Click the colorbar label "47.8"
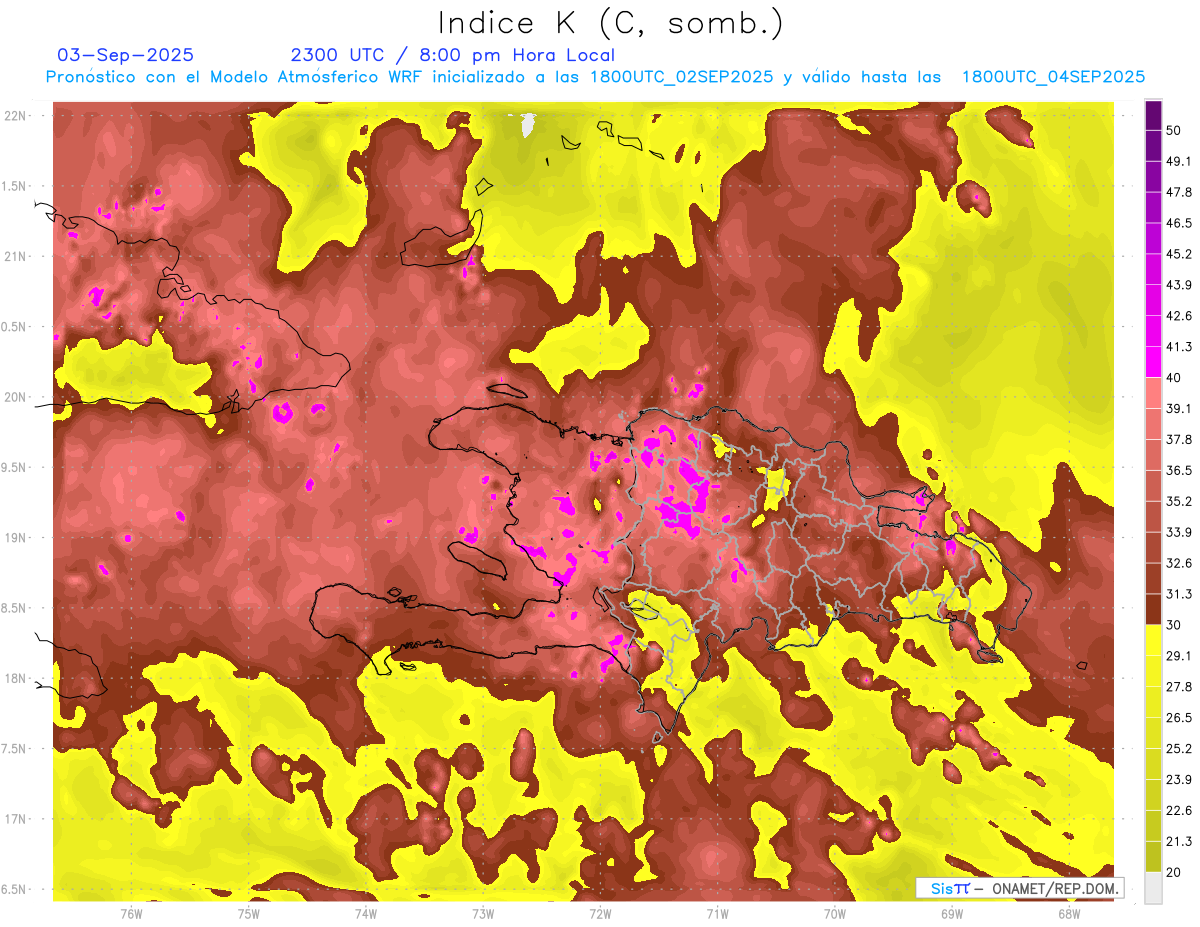1200x927 pixels. [1179, 192]
